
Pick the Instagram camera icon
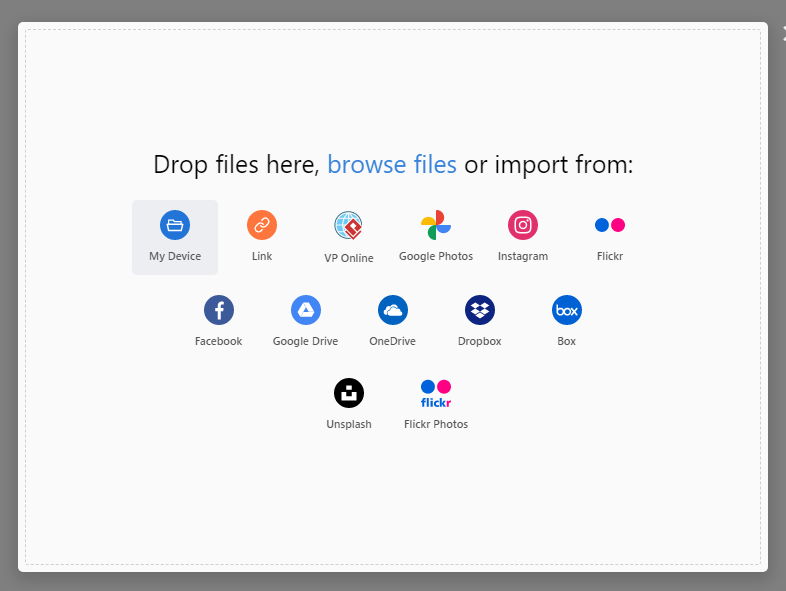coord(522,226)
